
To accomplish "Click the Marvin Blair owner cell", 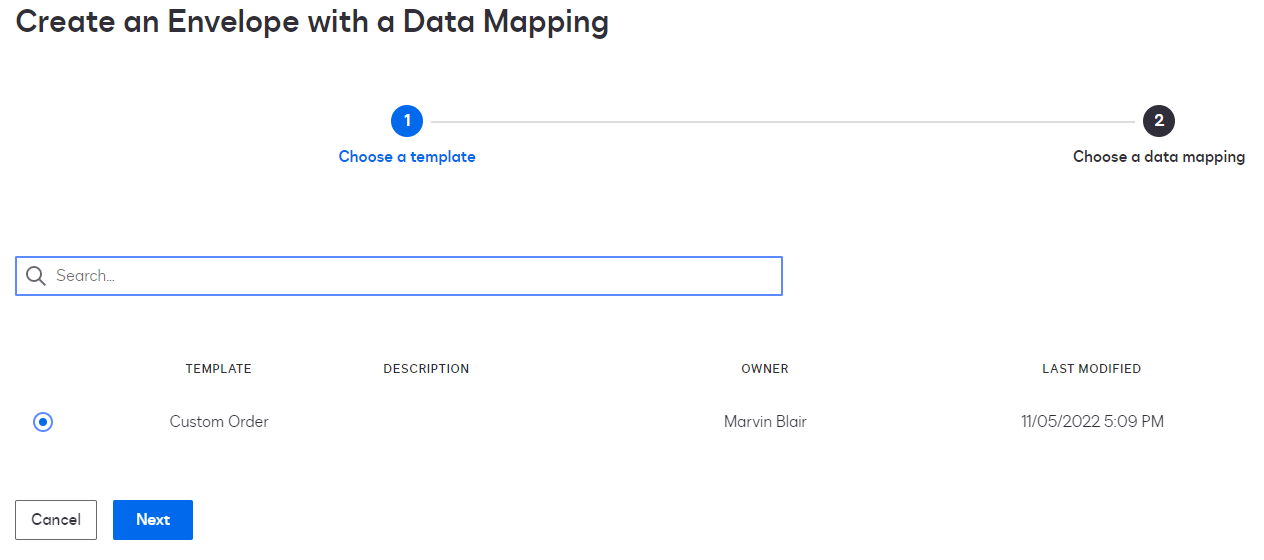I will 765,422.
